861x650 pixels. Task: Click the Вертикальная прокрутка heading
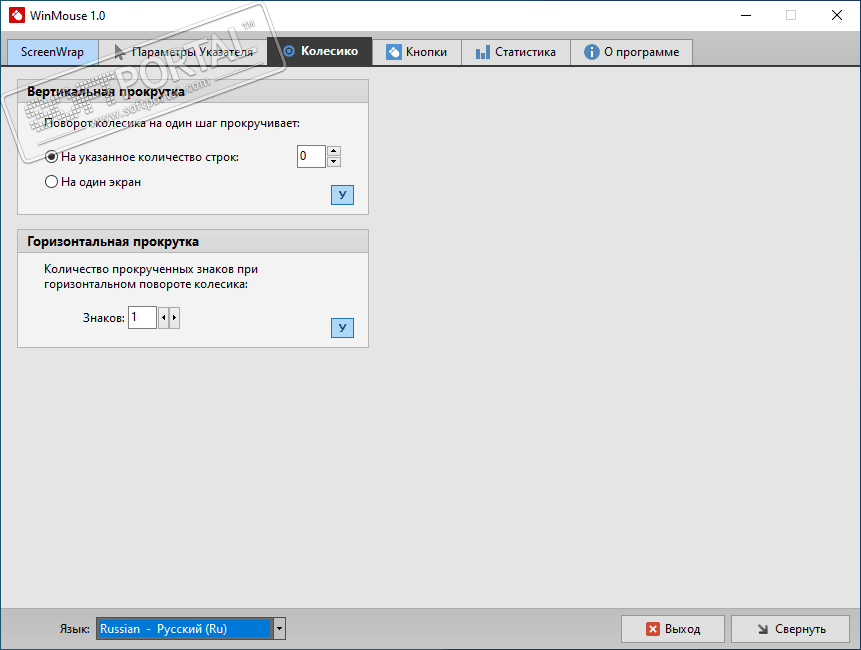click(106, 92)
